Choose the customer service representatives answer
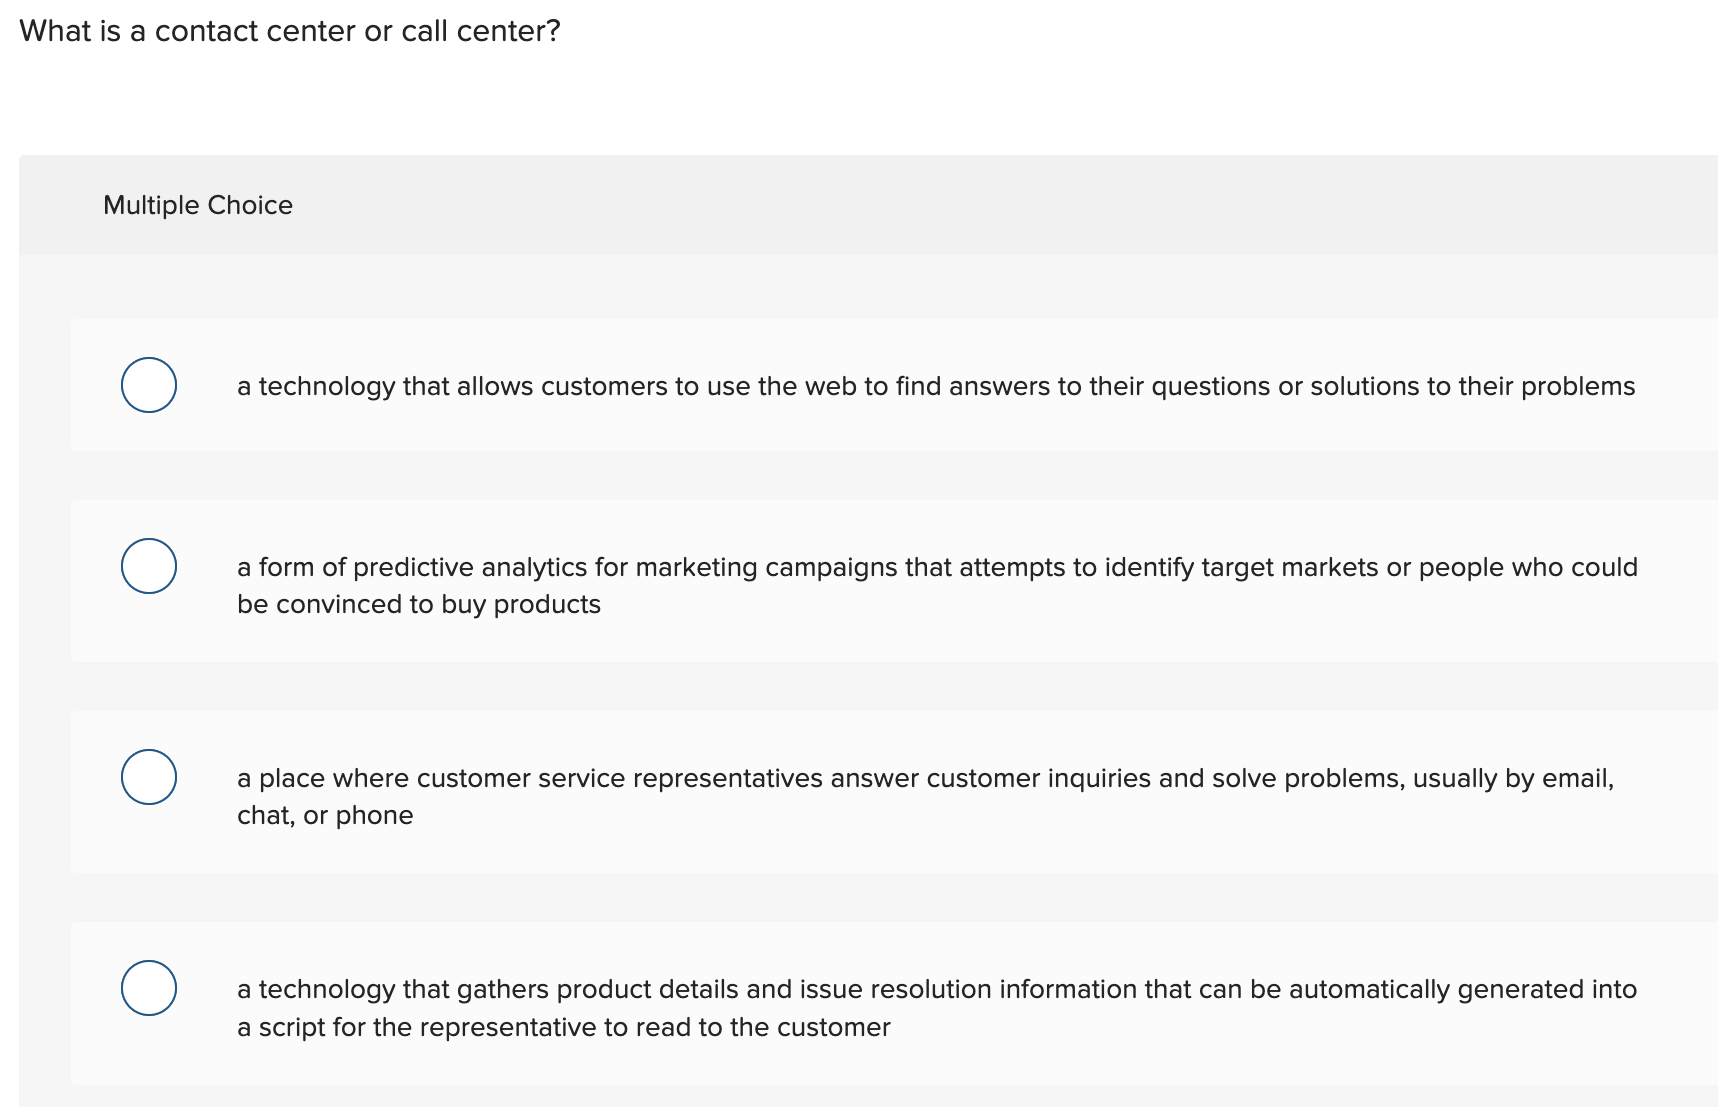1718x1107 pixels. tap(148, 777)
